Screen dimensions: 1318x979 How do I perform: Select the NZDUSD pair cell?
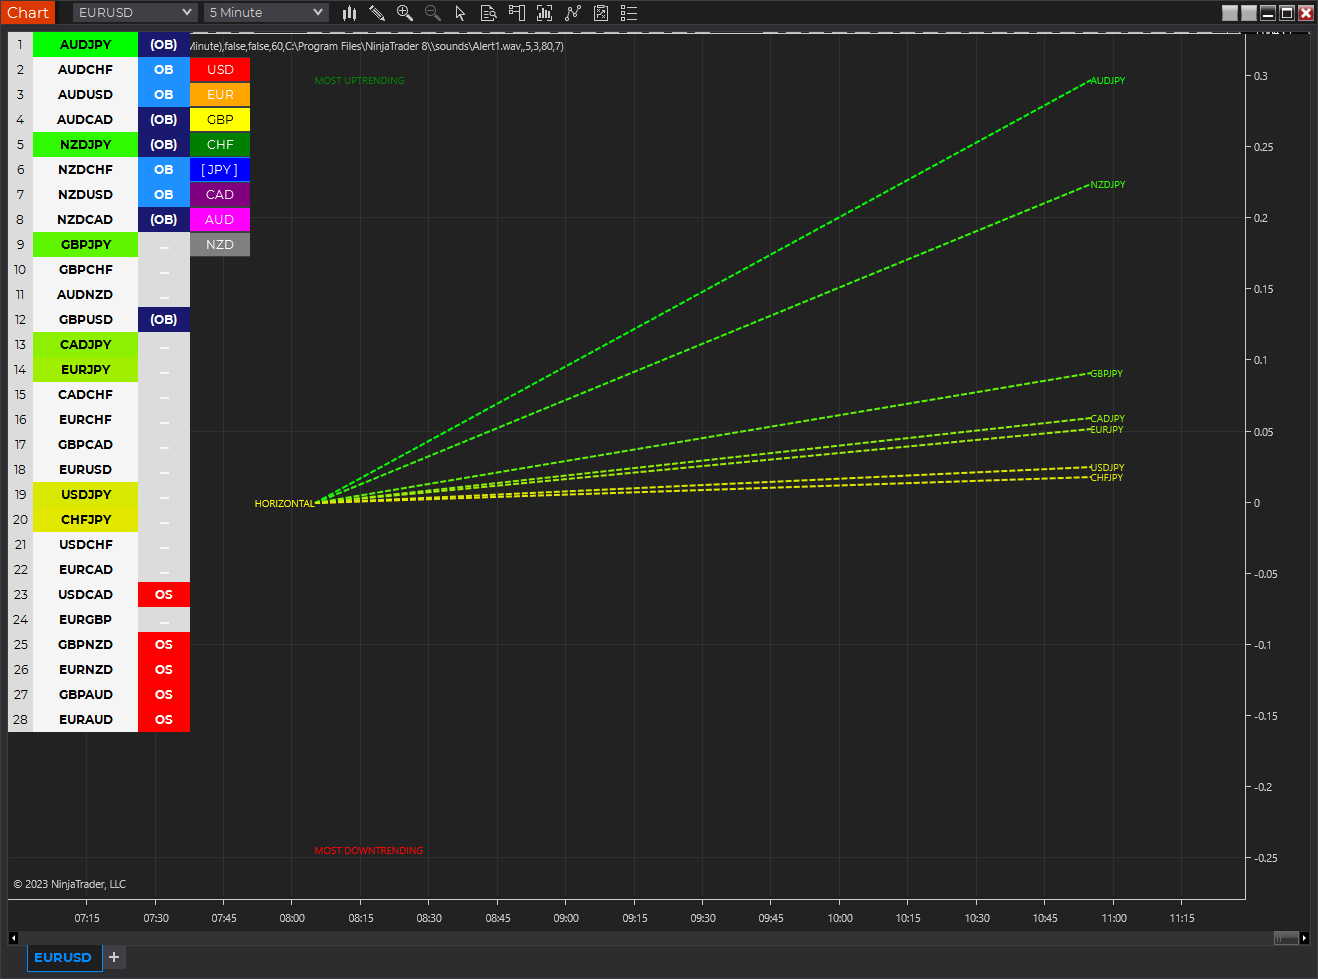[x=85, y=194]
